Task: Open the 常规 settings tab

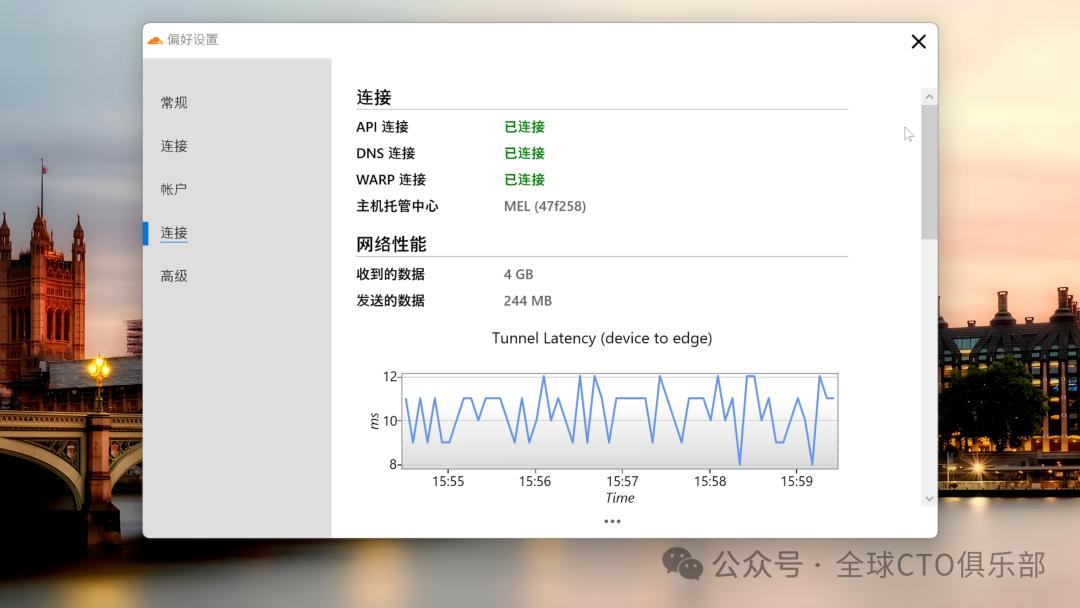Action: (x=174, y=103)
